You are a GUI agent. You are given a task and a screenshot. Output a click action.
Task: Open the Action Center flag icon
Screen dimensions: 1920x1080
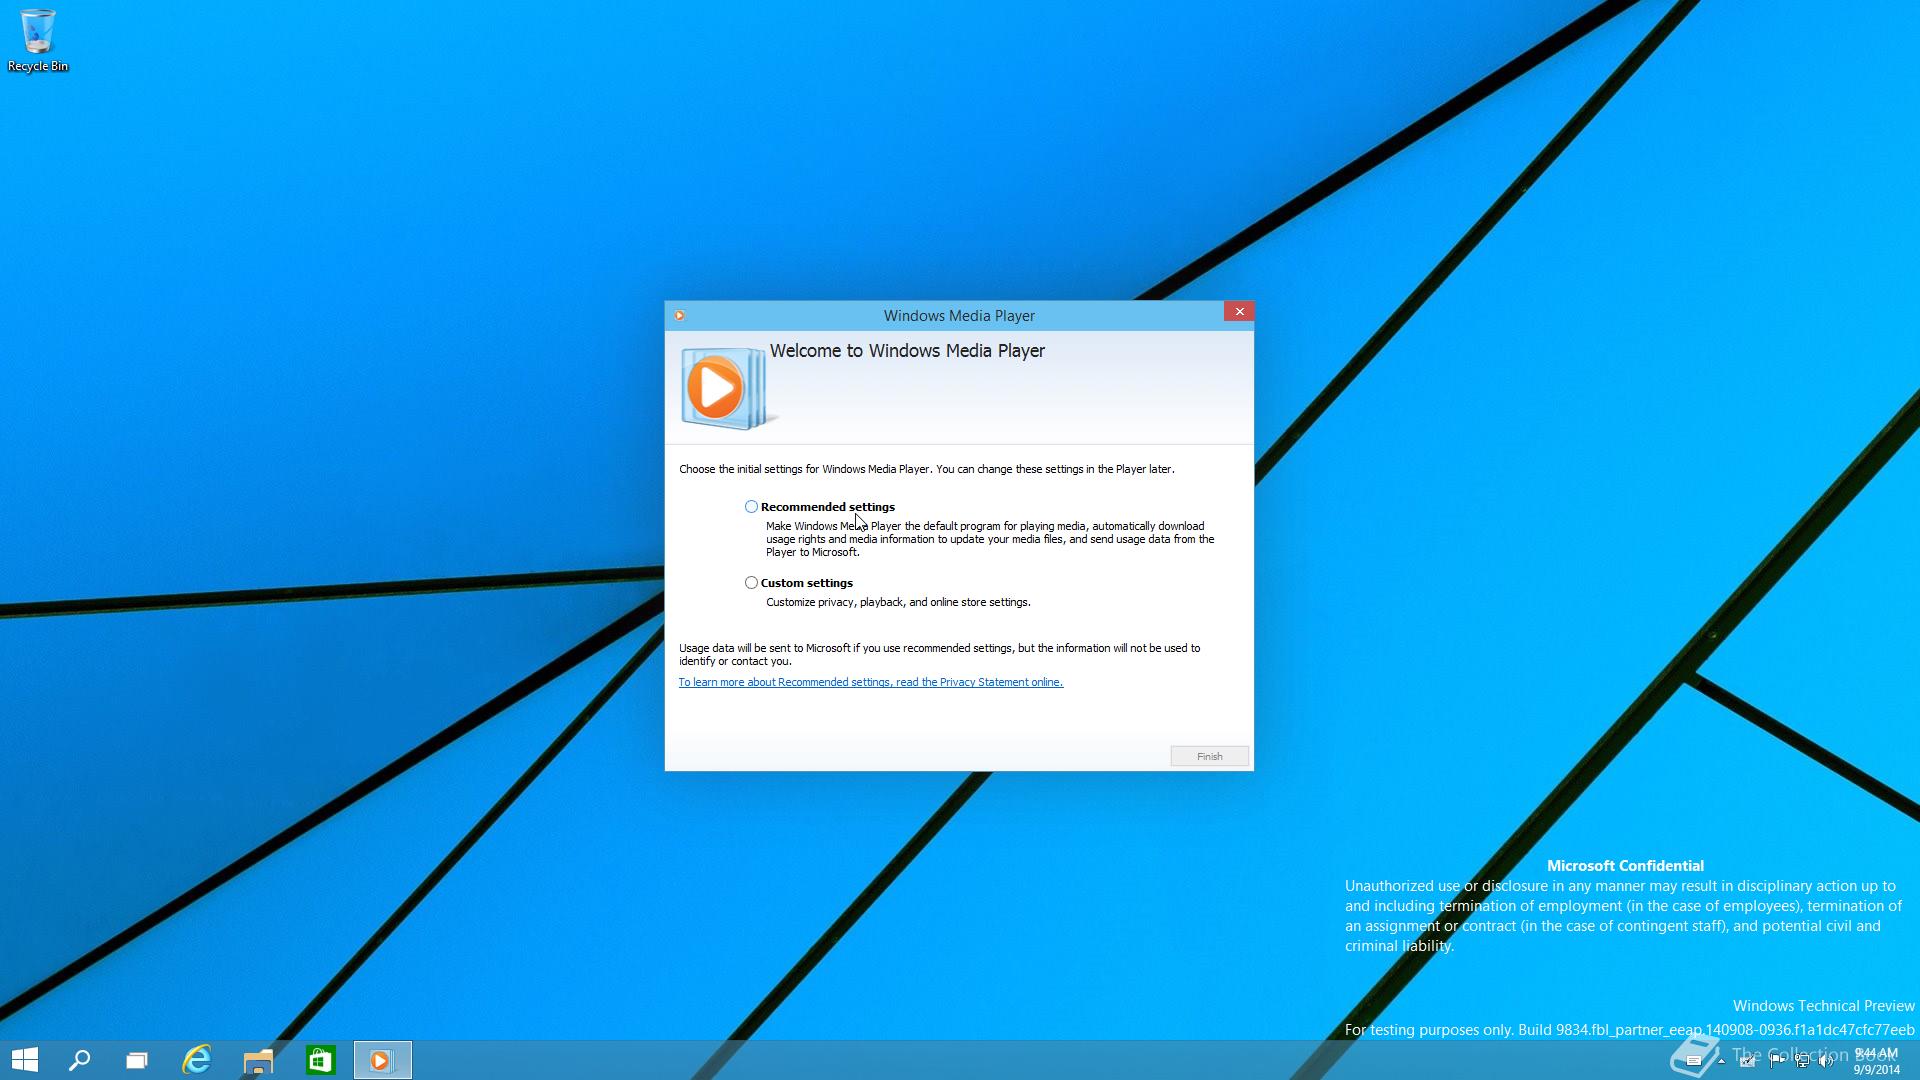click(1777, 1061)
